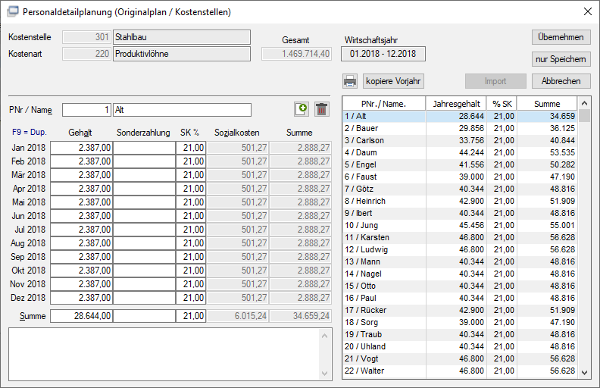Viewport: 600px width, 388px height.
Task: Delete employee with trash can icon
Action: click(x=322, y=109)
